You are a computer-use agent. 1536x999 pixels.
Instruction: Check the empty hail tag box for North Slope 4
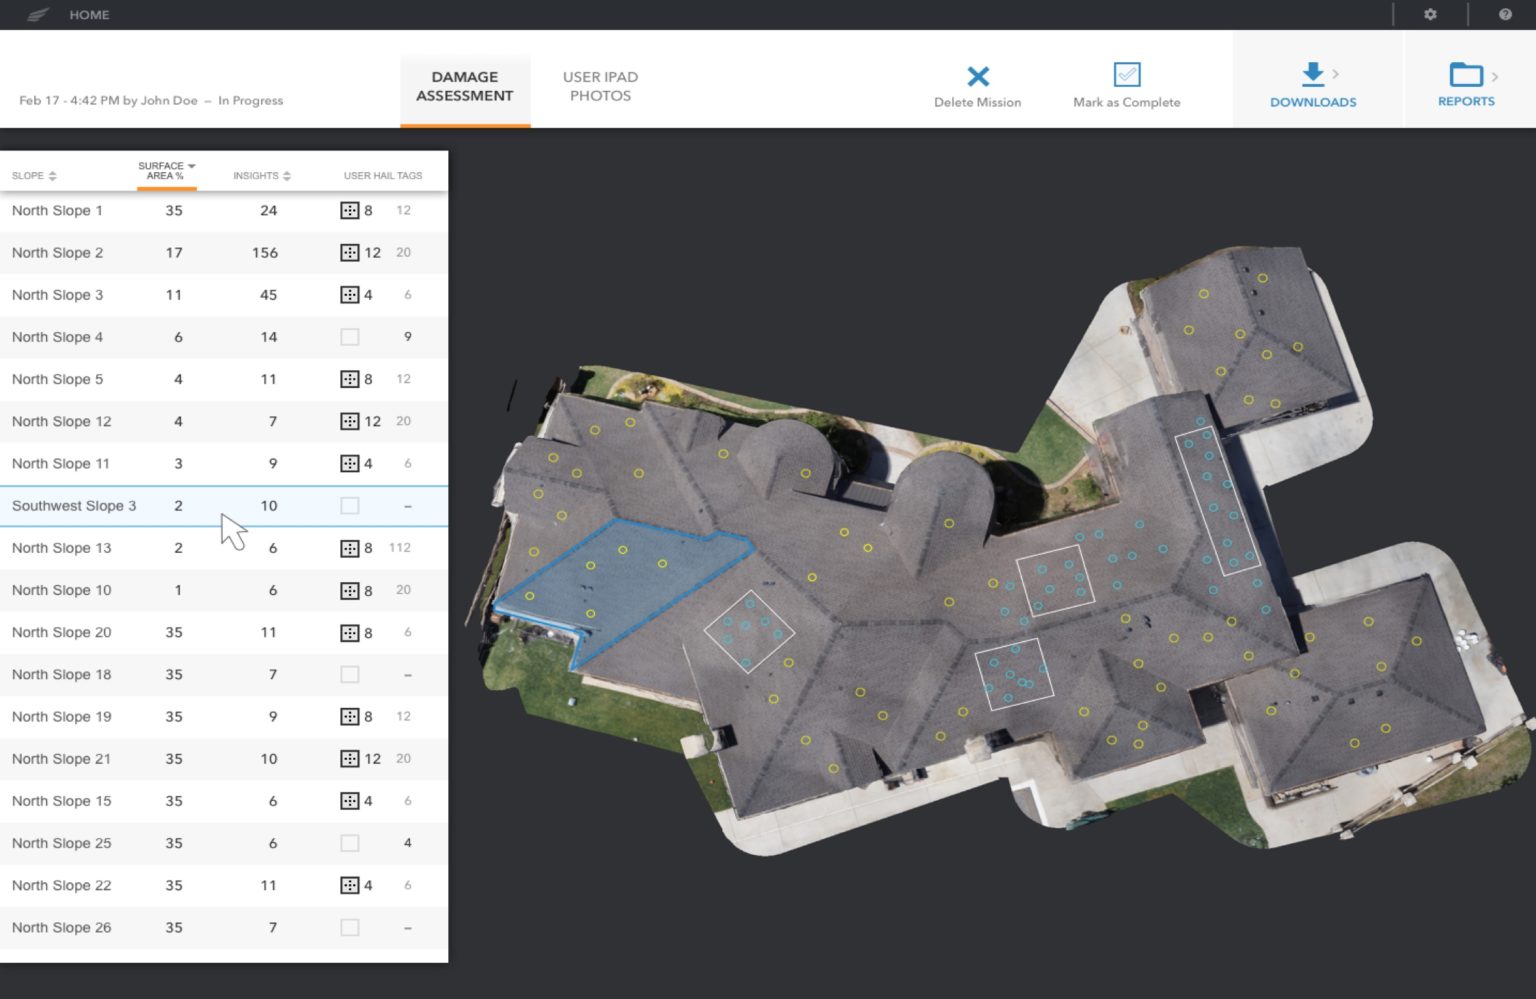coord(350,337)
